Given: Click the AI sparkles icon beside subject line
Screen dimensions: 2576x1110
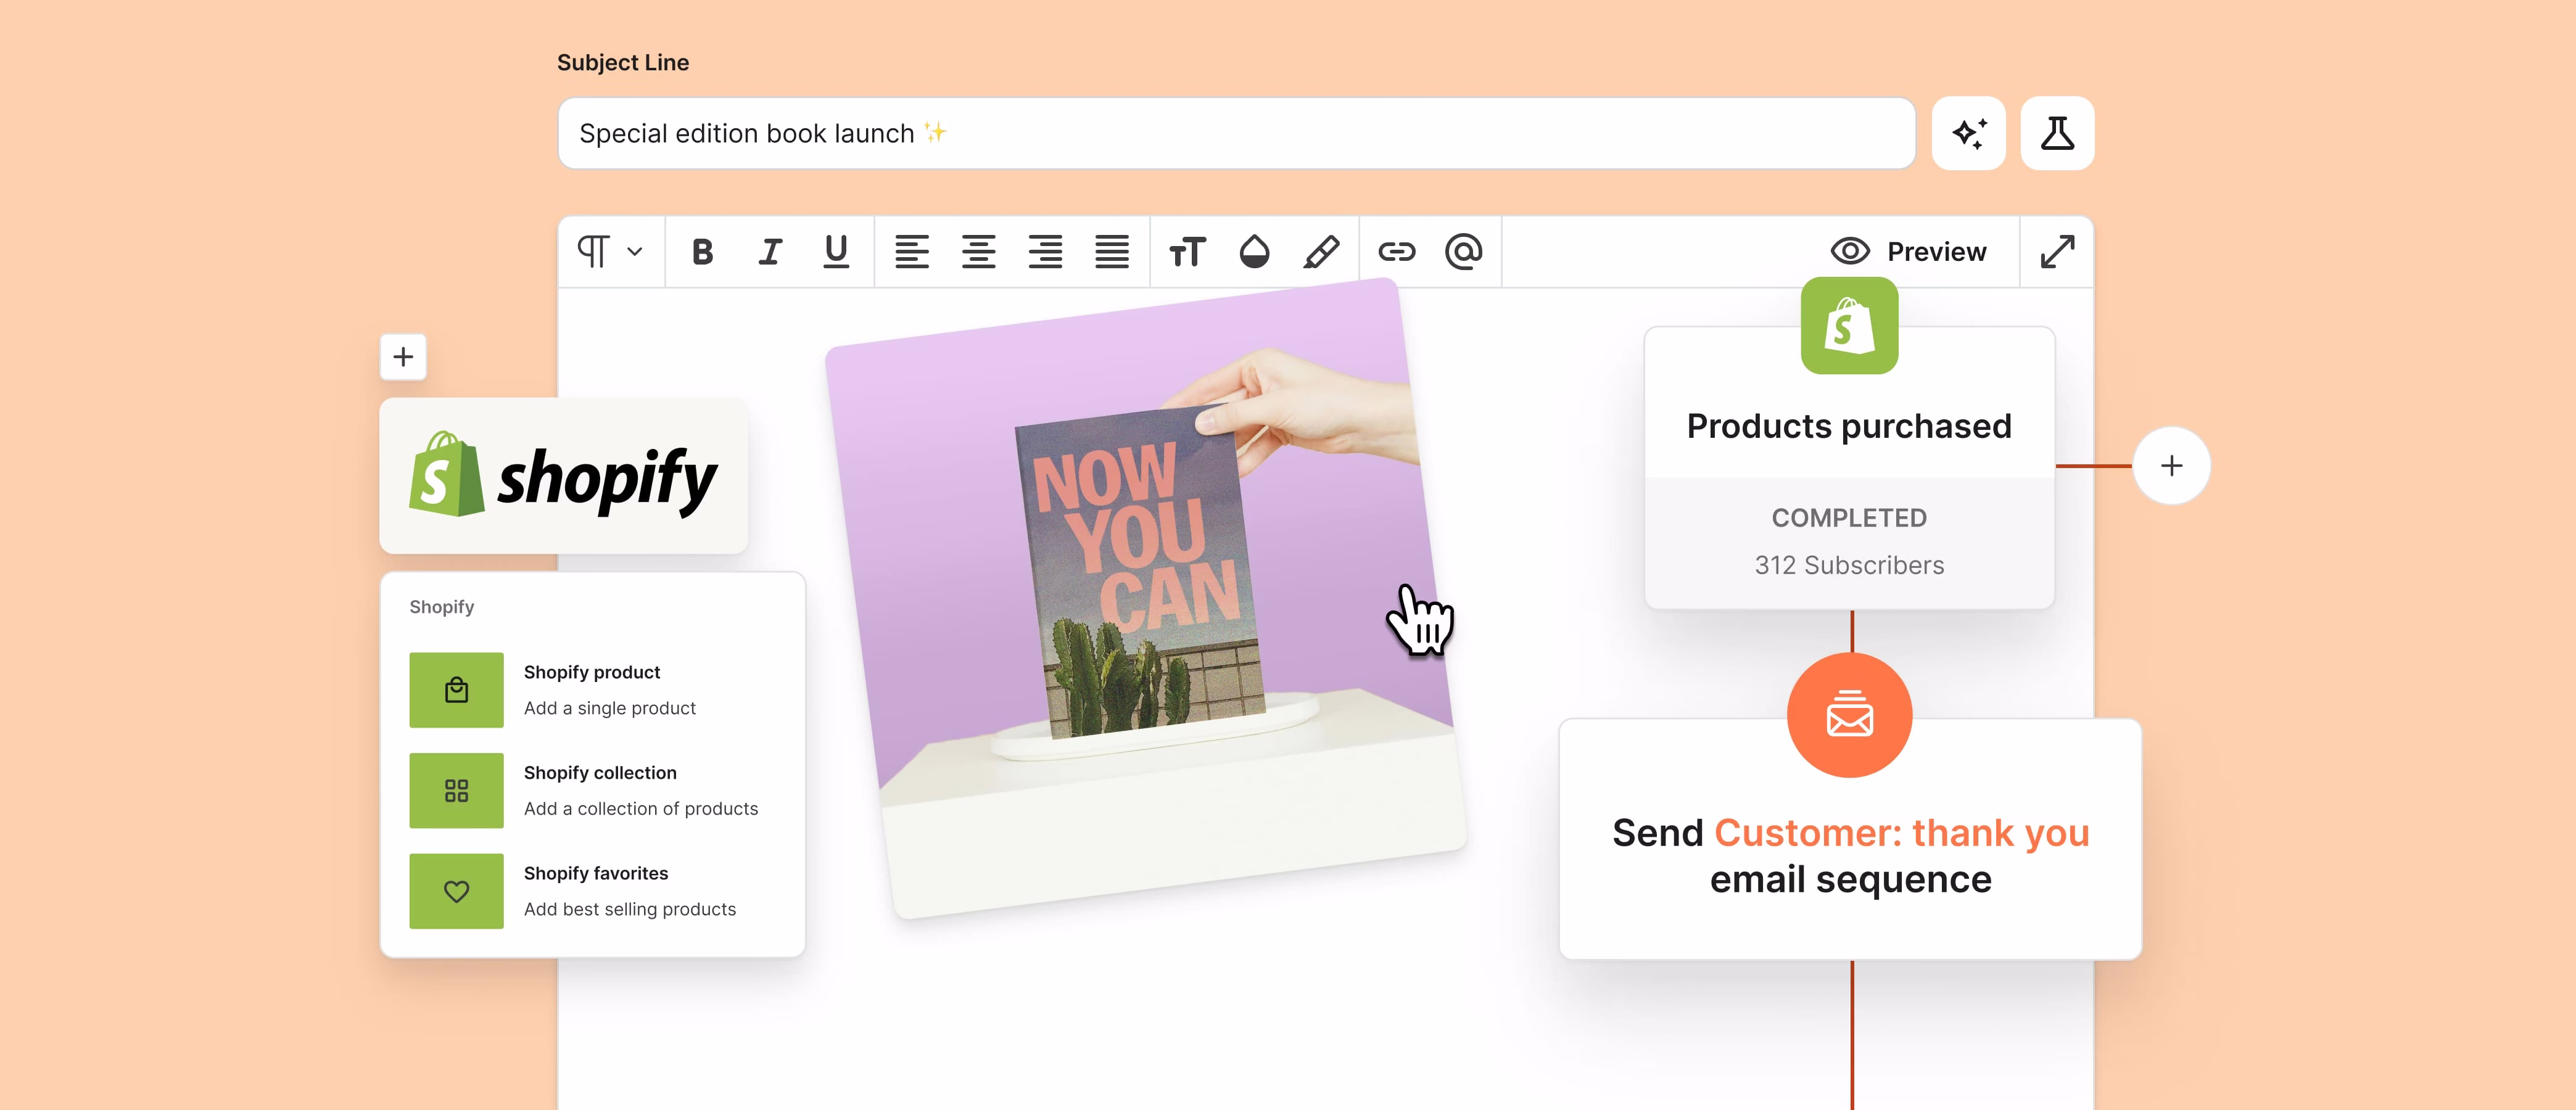Looking at the screenshot, I should (1969, 132).
